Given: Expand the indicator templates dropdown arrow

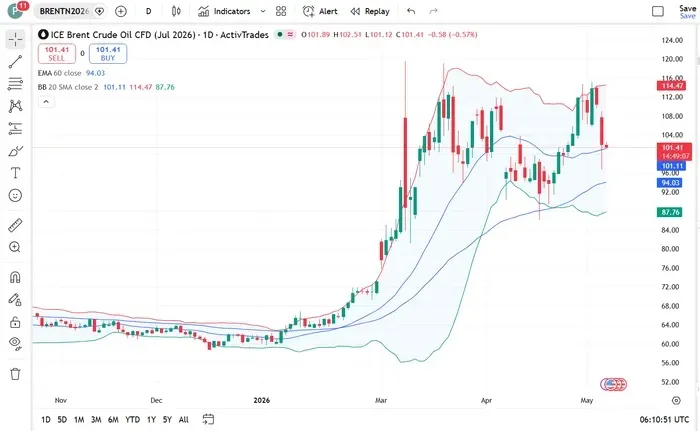Looking at the screenshot, I should pyautogui.click(x=262, y=11).
